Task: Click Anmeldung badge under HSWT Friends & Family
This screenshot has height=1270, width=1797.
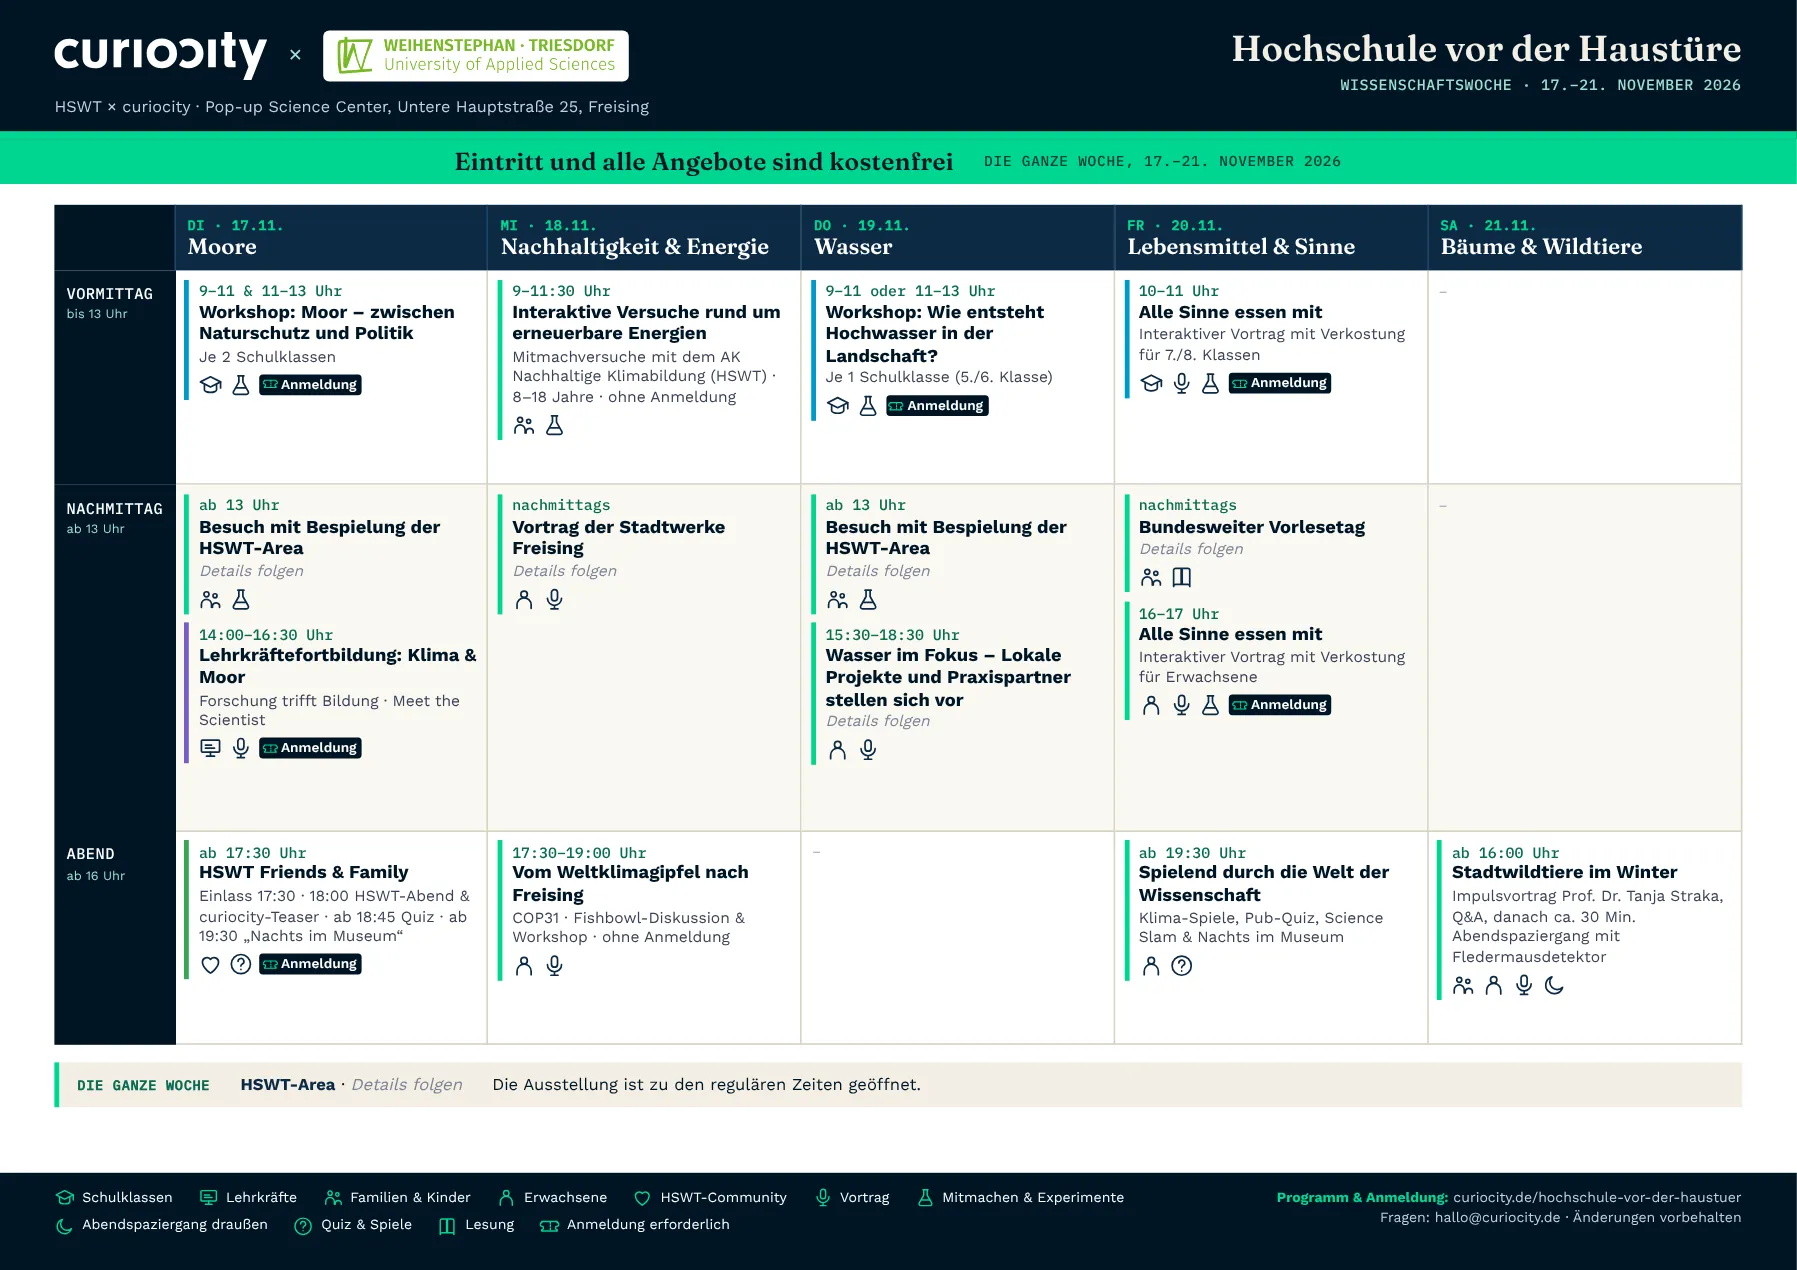Action: pyautogui.click(x=310, y=964)
